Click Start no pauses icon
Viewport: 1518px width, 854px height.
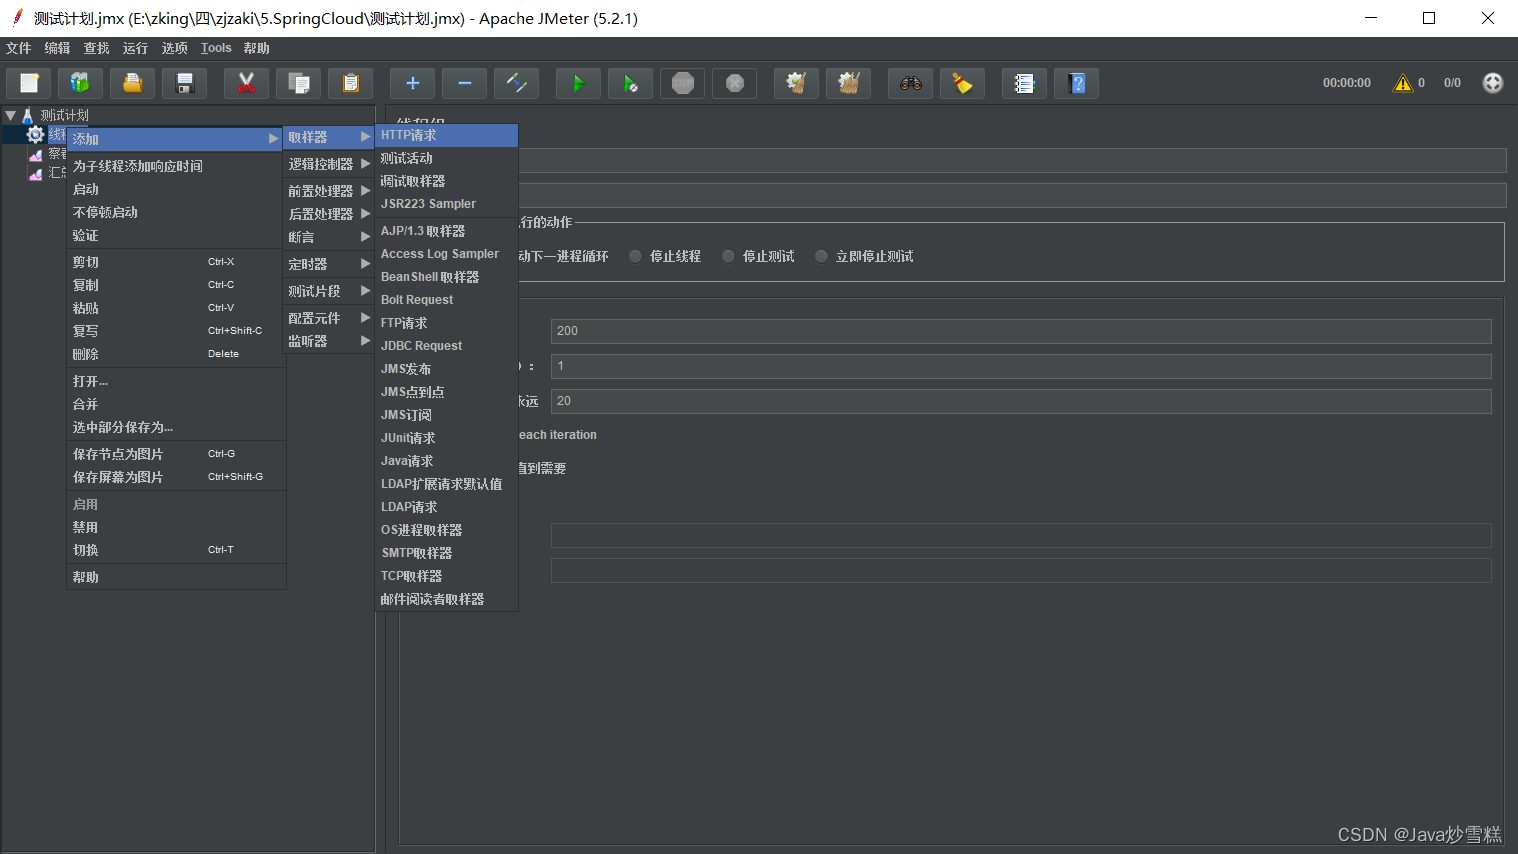[630, 83]
